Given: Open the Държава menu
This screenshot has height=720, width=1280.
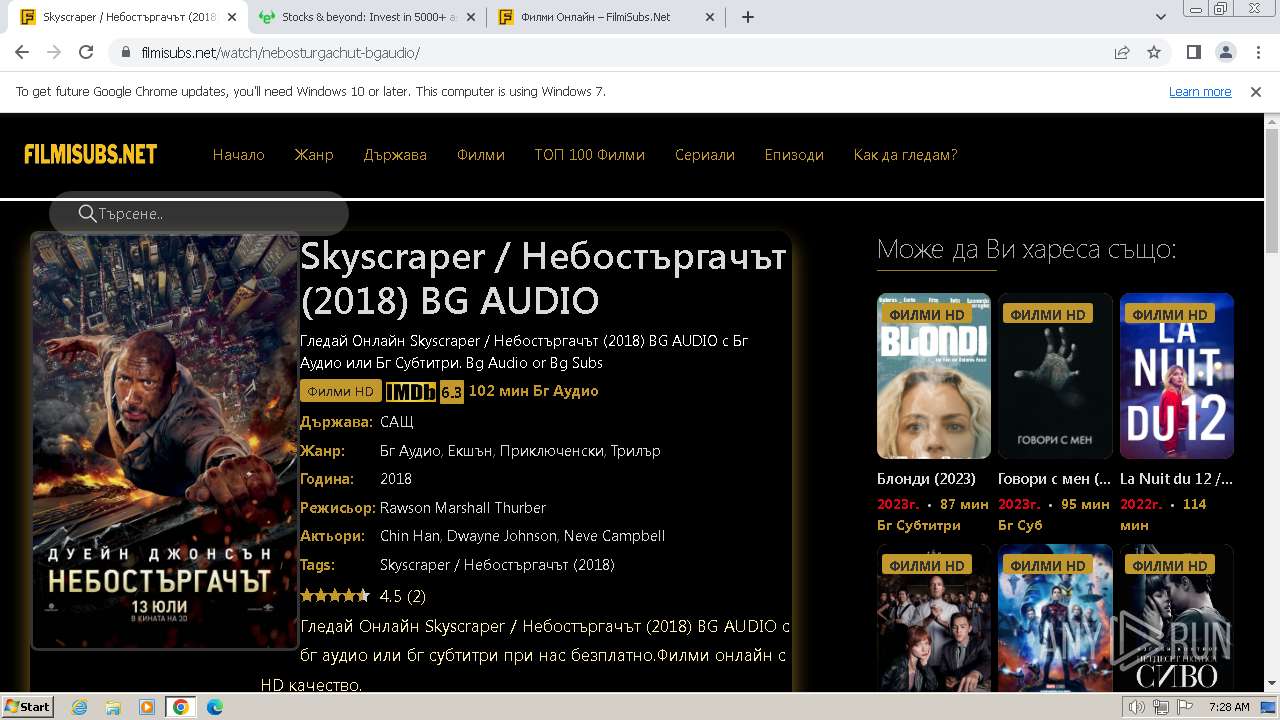Looking at the screenshot, I should pyautogui.click(x=395, y=154).
